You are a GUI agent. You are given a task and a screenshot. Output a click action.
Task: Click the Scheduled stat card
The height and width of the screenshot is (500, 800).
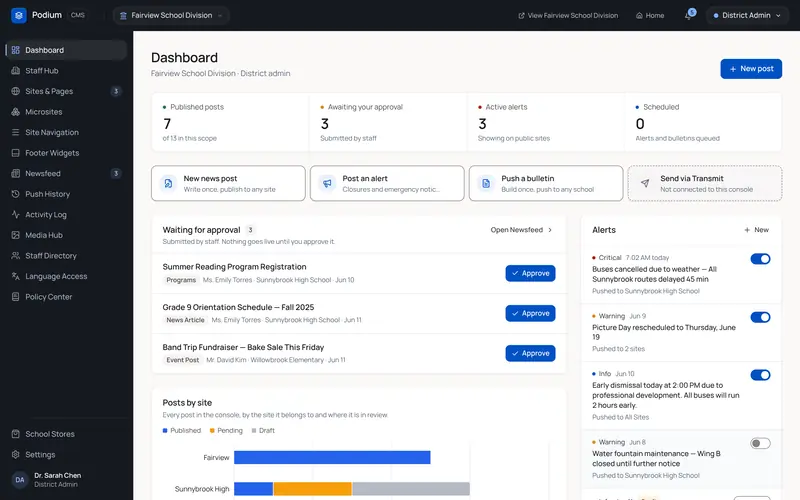coord(703,122)
